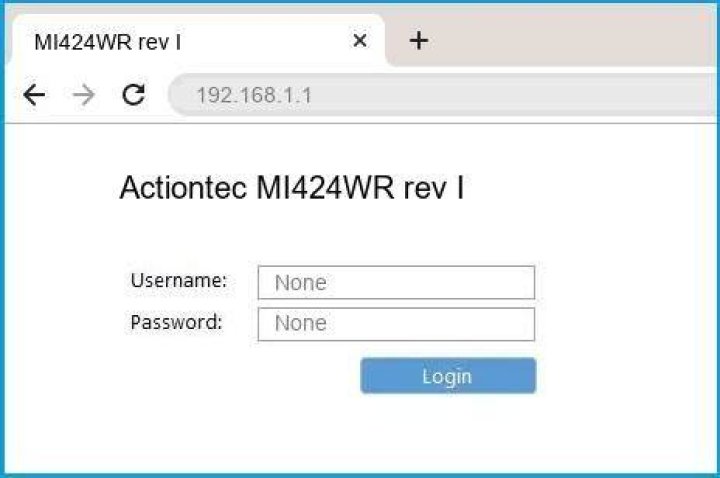Viewport: 720px width, 478px height.
Task: Click the Password: label
Action: pyautogui.click(x=176, y=322)
